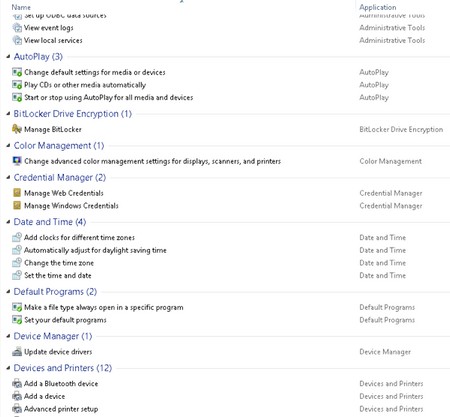Click icon beside Add clocks for different time zones

tap(17, 237)
